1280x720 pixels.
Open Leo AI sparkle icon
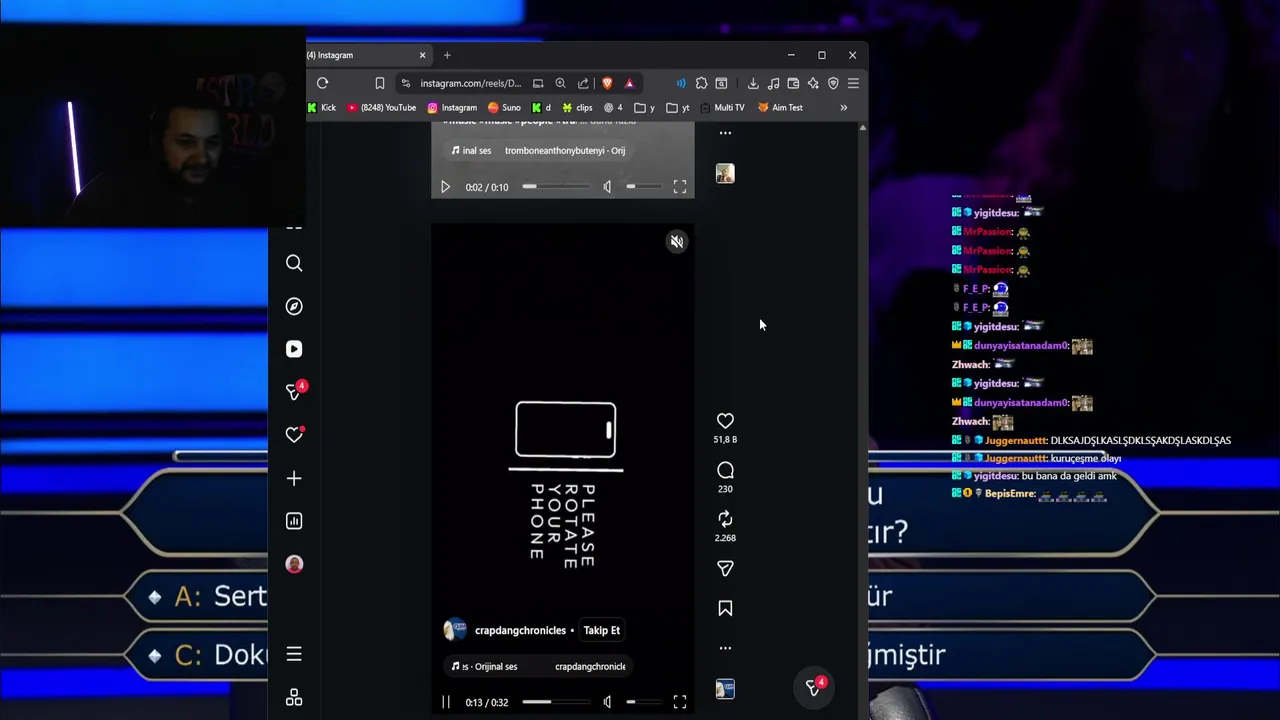[x=813, y=83]
